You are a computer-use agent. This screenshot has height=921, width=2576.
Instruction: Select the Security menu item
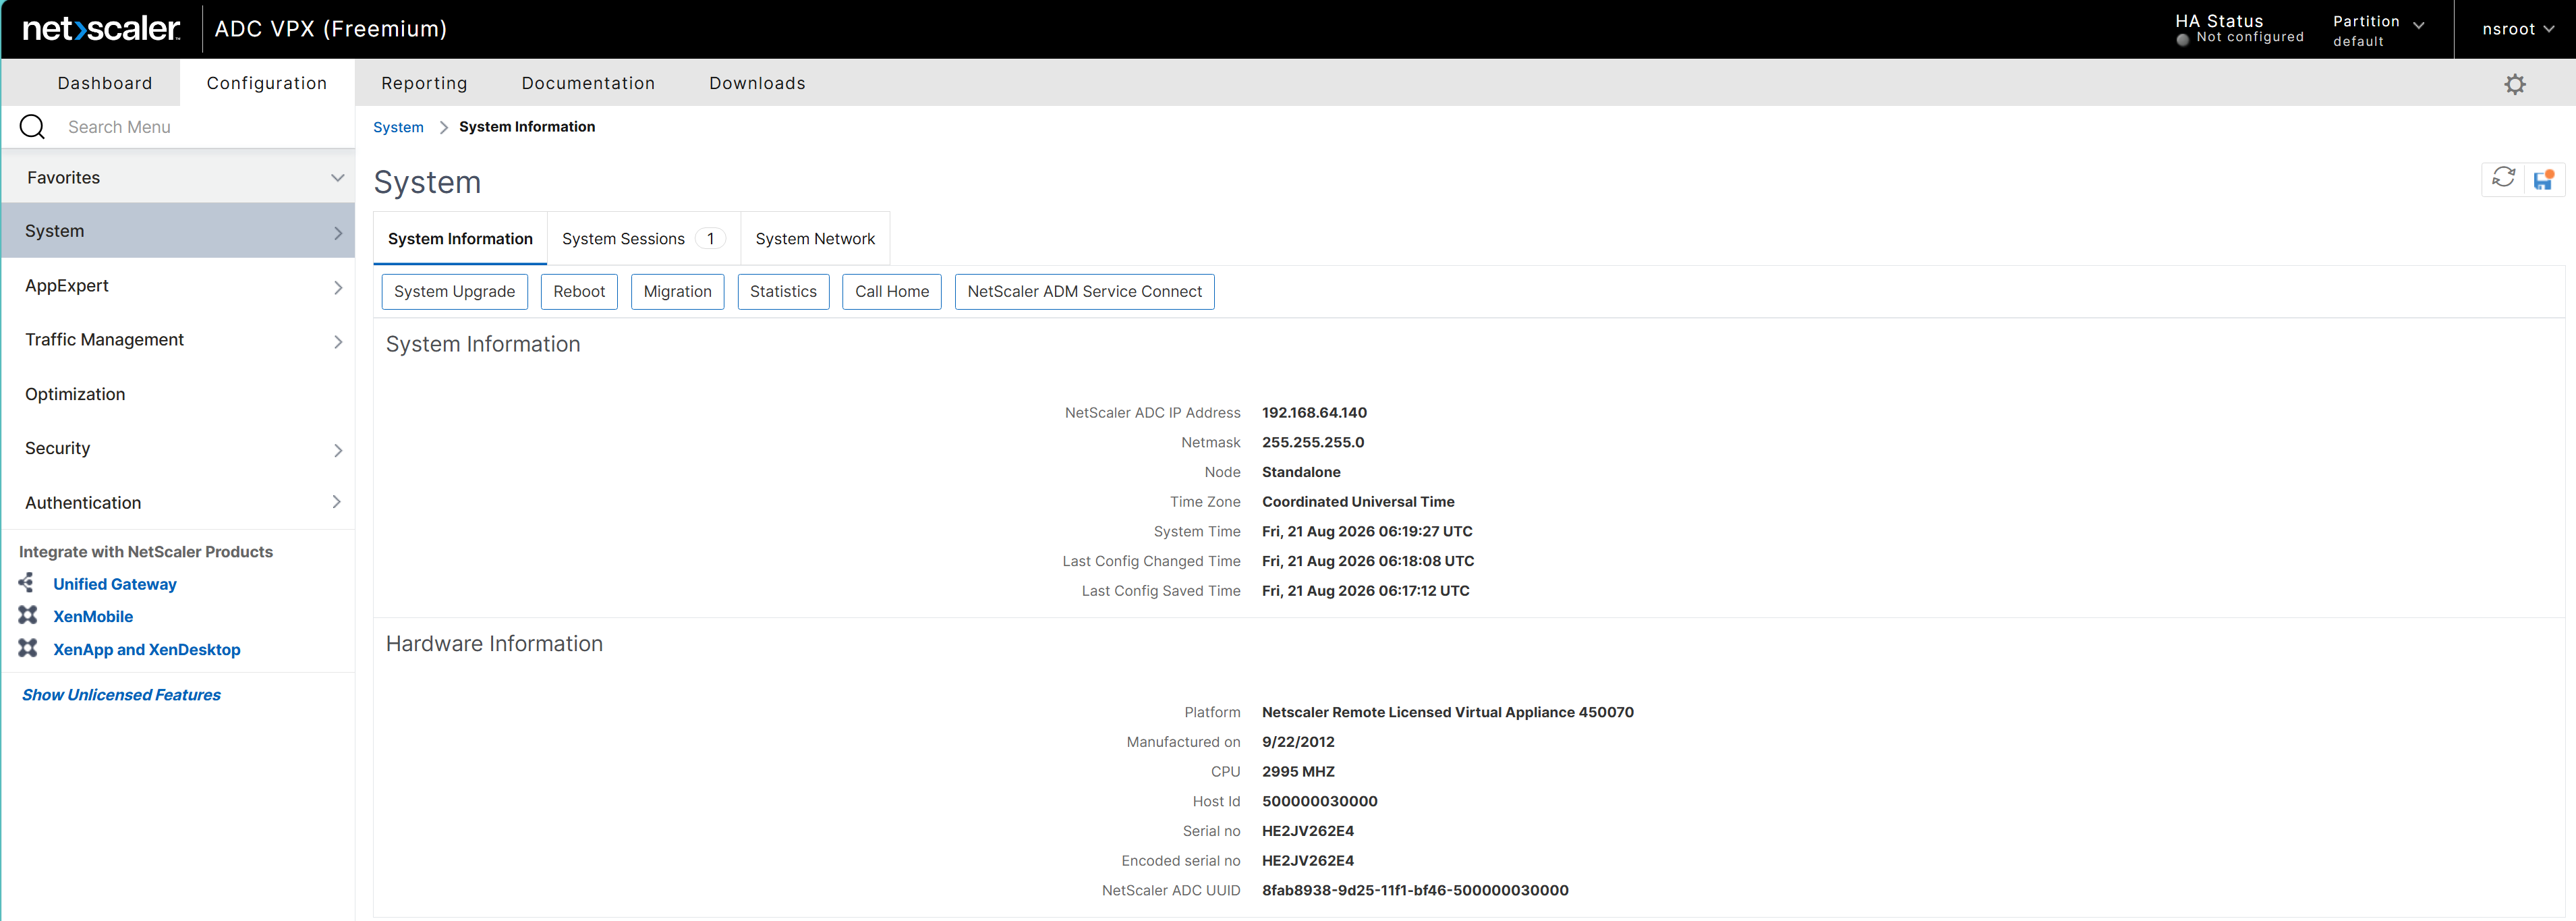178,449
